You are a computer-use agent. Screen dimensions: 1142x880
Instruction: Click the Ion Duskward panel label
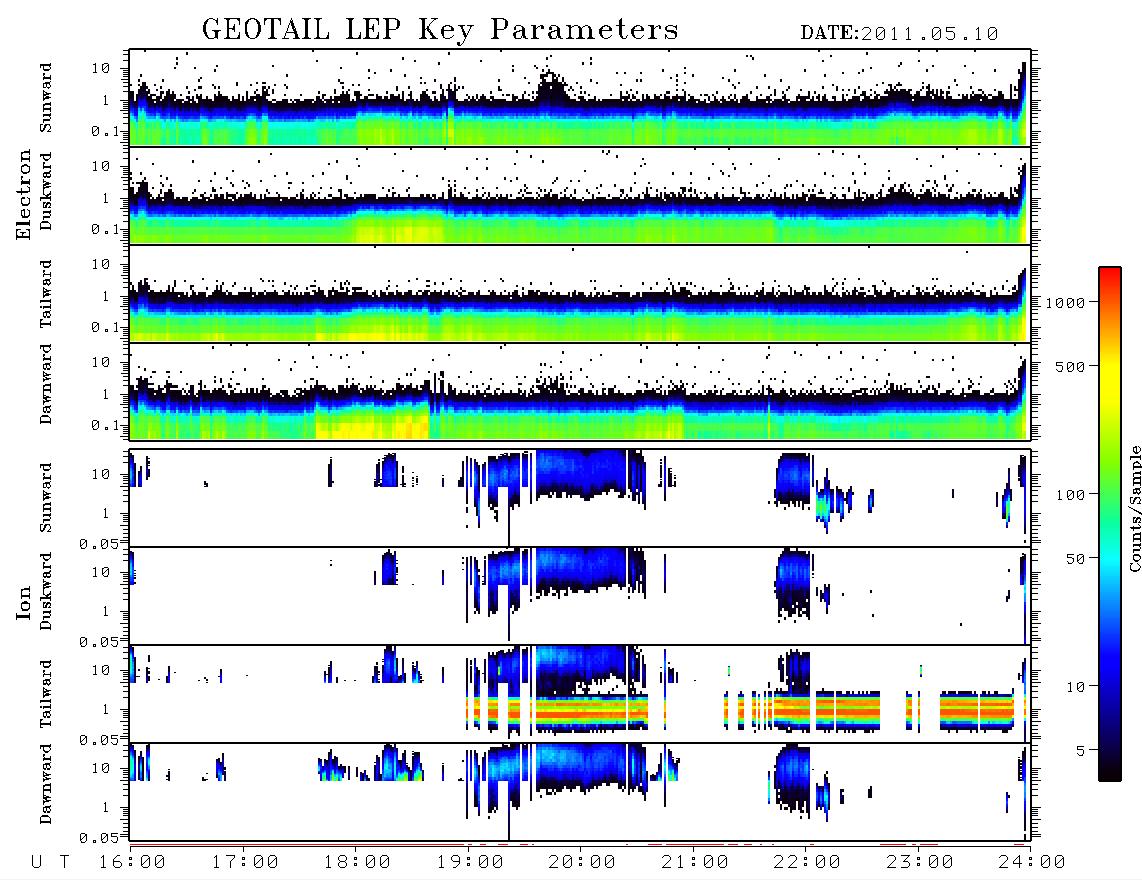coord(46,592)
